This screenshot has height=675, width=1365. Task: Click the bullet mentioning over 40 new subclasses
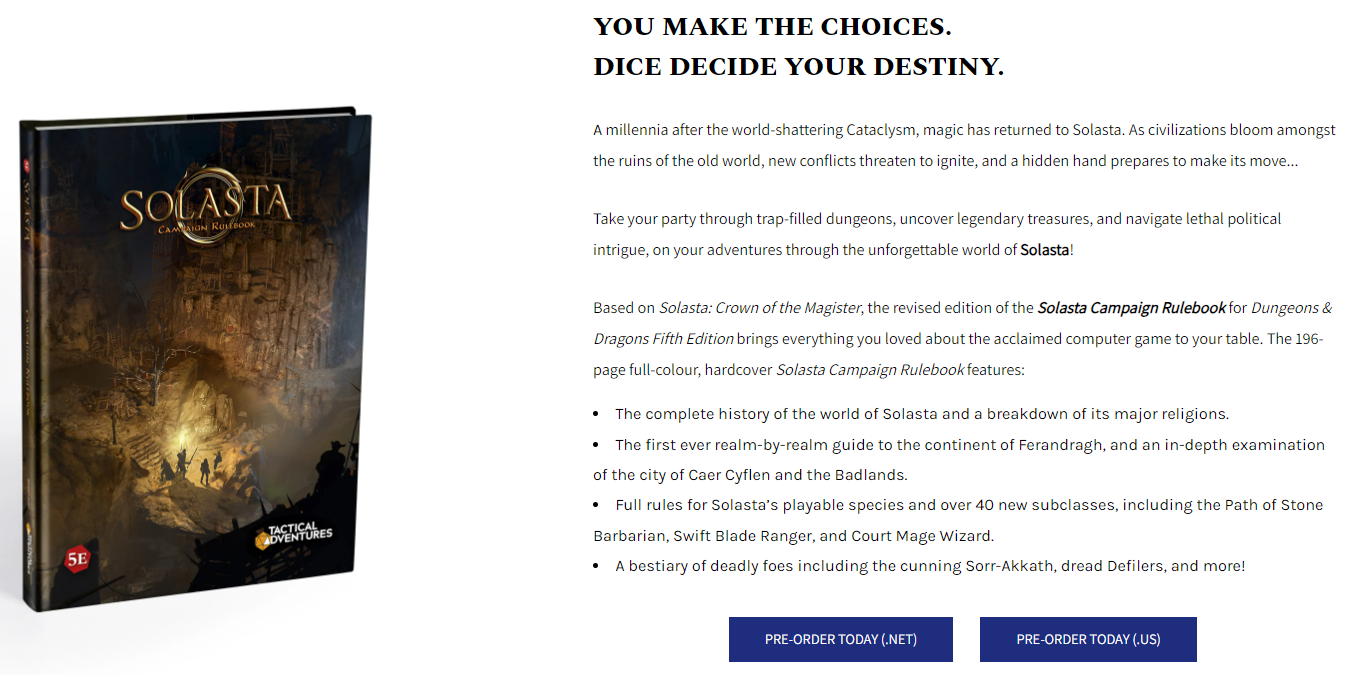958,520
